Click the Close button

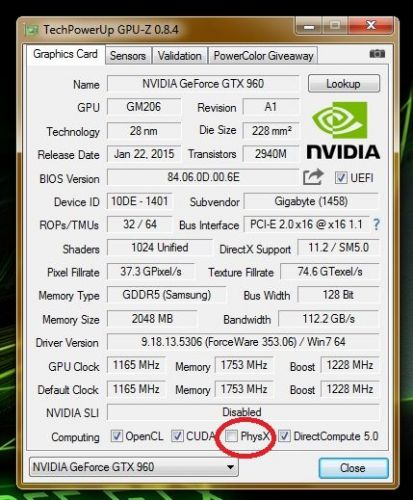353,468
